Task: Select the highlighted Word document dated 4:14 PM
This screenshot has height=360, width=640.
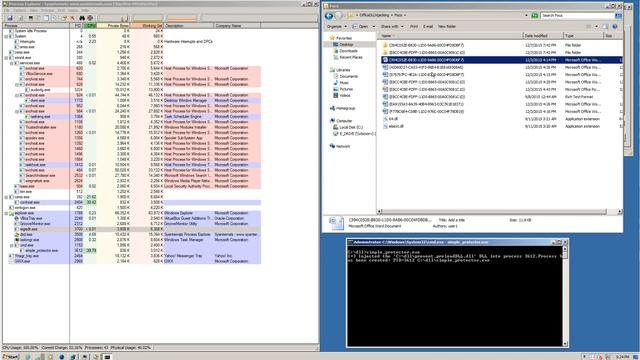Action: tap(502, 60)
